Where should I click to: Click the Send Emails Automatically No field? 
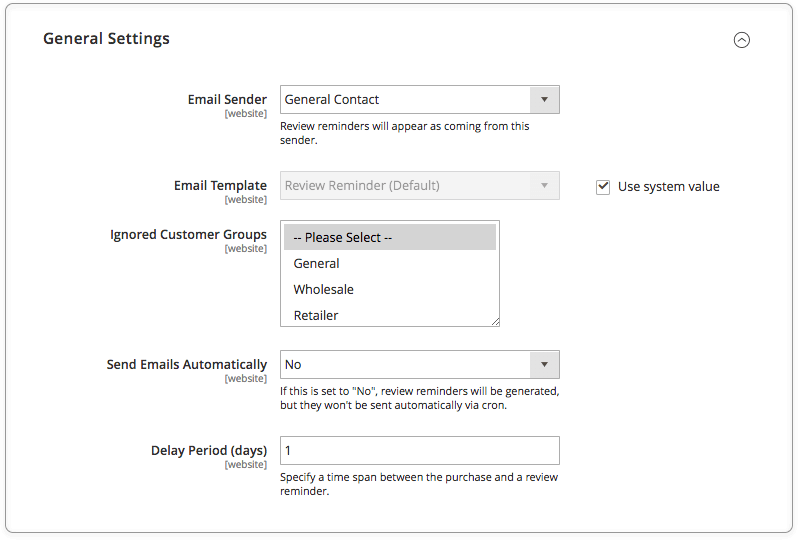(x=419, y=364)
